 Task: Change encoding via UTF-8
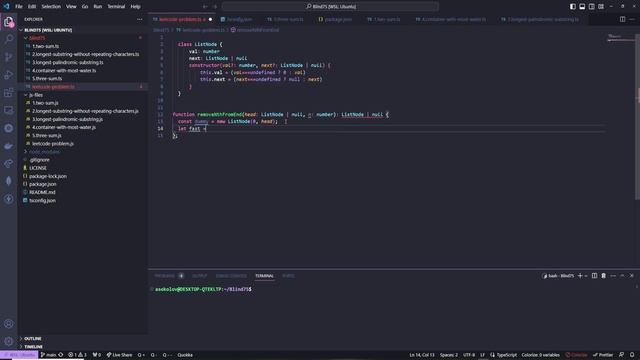[469, 355]
